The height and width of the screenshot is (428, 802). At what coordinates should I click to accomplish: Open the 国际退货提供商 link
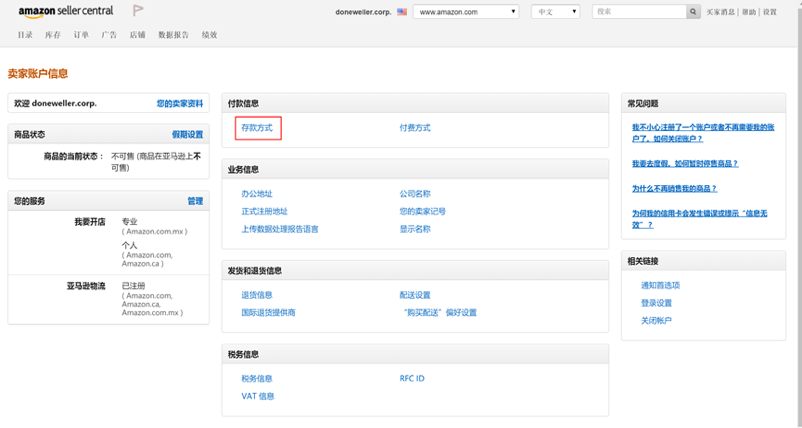point(269,312)
